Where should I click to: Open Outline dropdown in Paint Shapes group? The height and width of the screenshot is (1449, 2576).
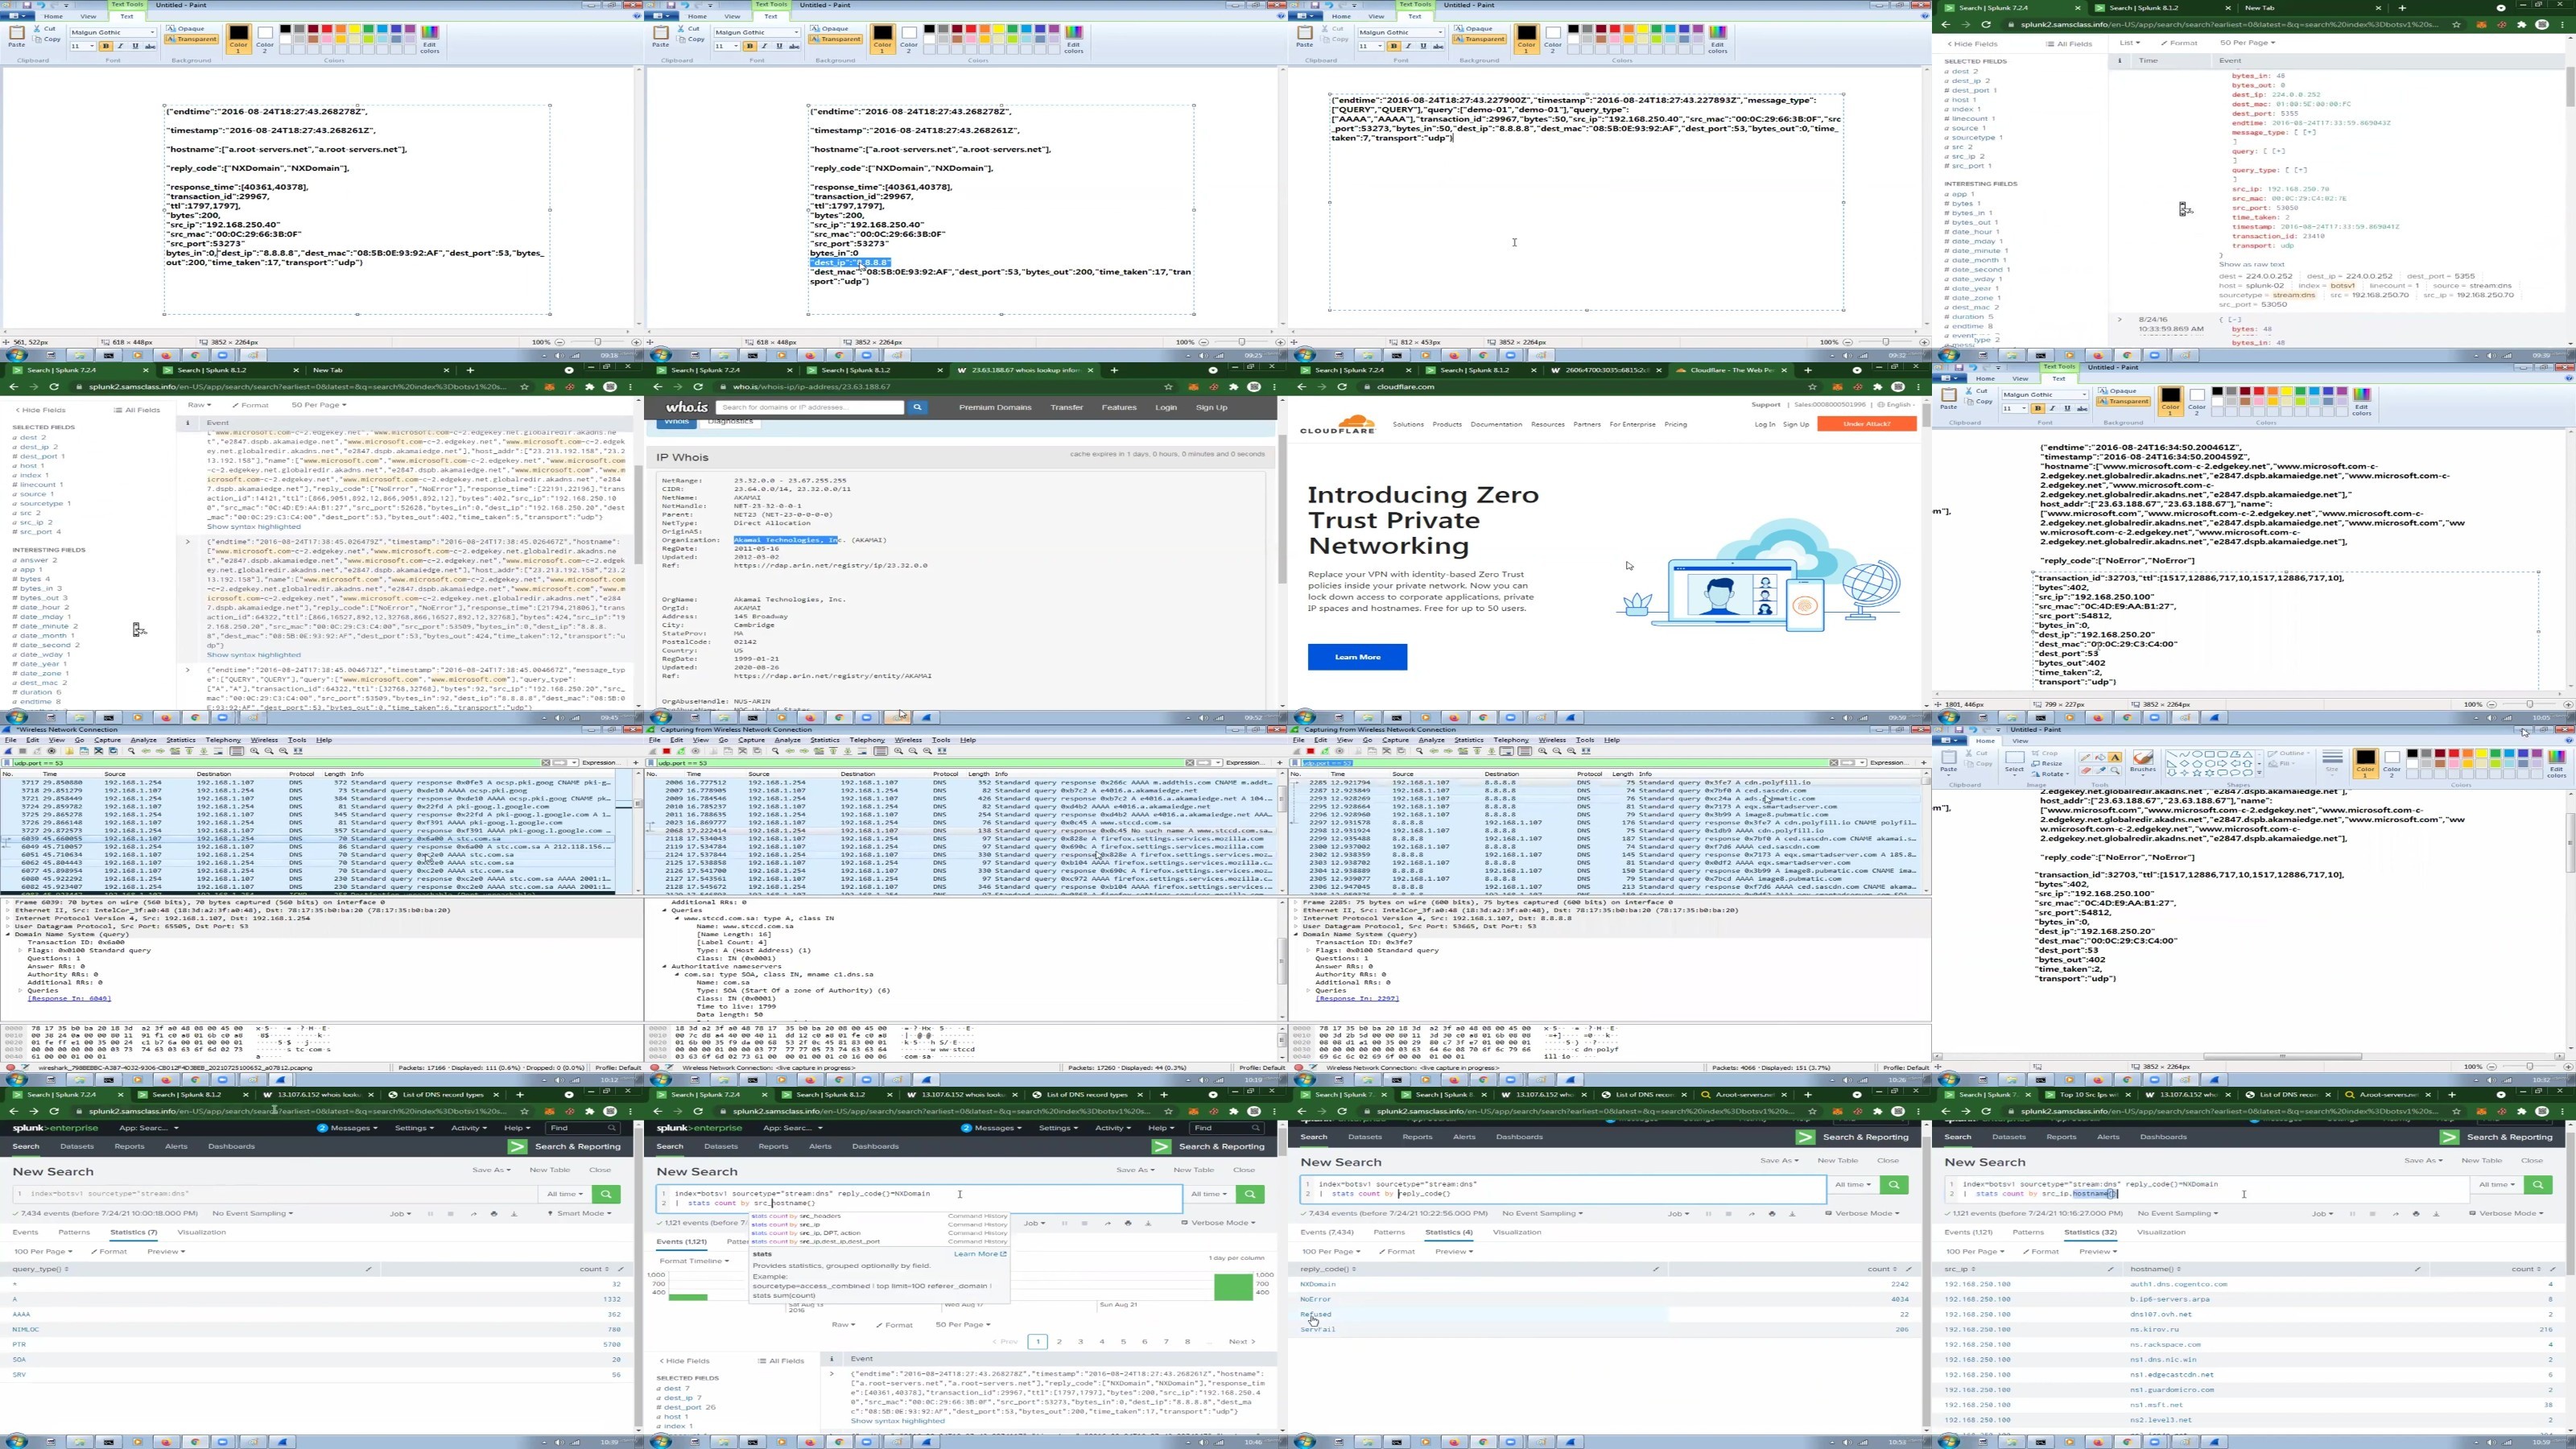tap(2289, 753)
